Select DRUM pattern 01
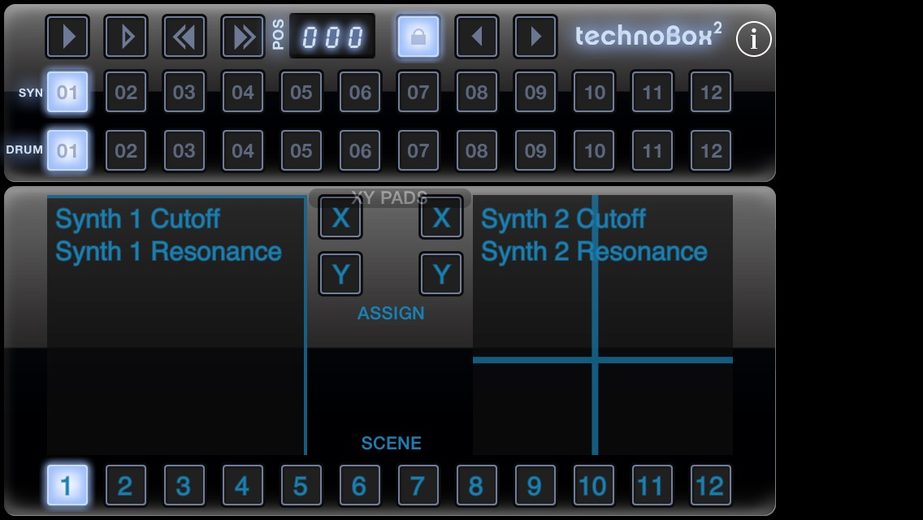The image size is (923, 520). click(x=68, y=151)
